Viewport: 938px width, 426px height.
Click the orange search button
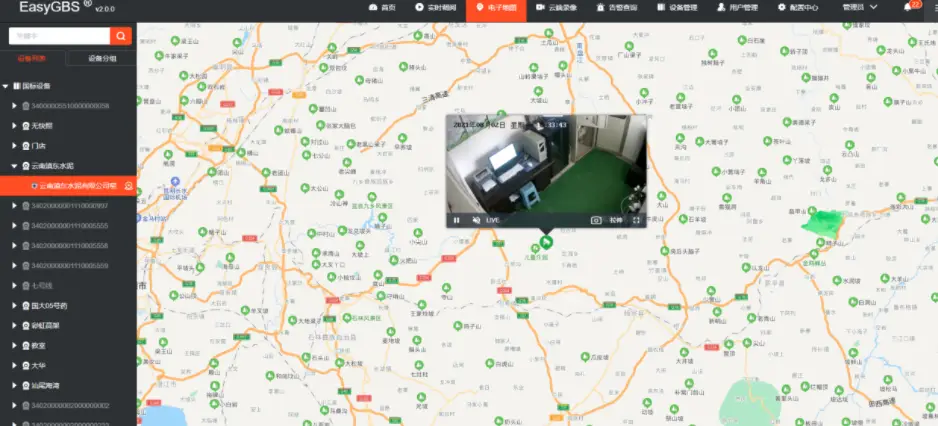(x=121, y=36)
